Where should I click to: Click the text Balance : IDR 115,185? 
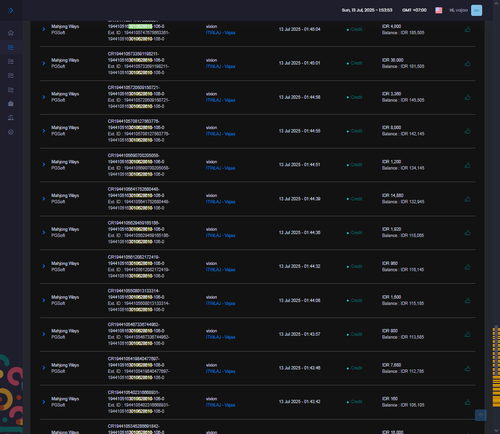click(x=403, y=303)
